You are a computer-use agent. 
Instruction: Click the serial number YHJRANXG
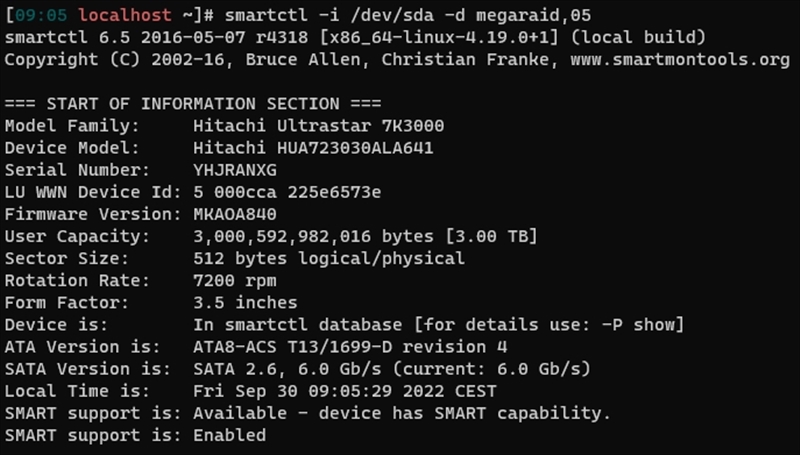[235, 170]
